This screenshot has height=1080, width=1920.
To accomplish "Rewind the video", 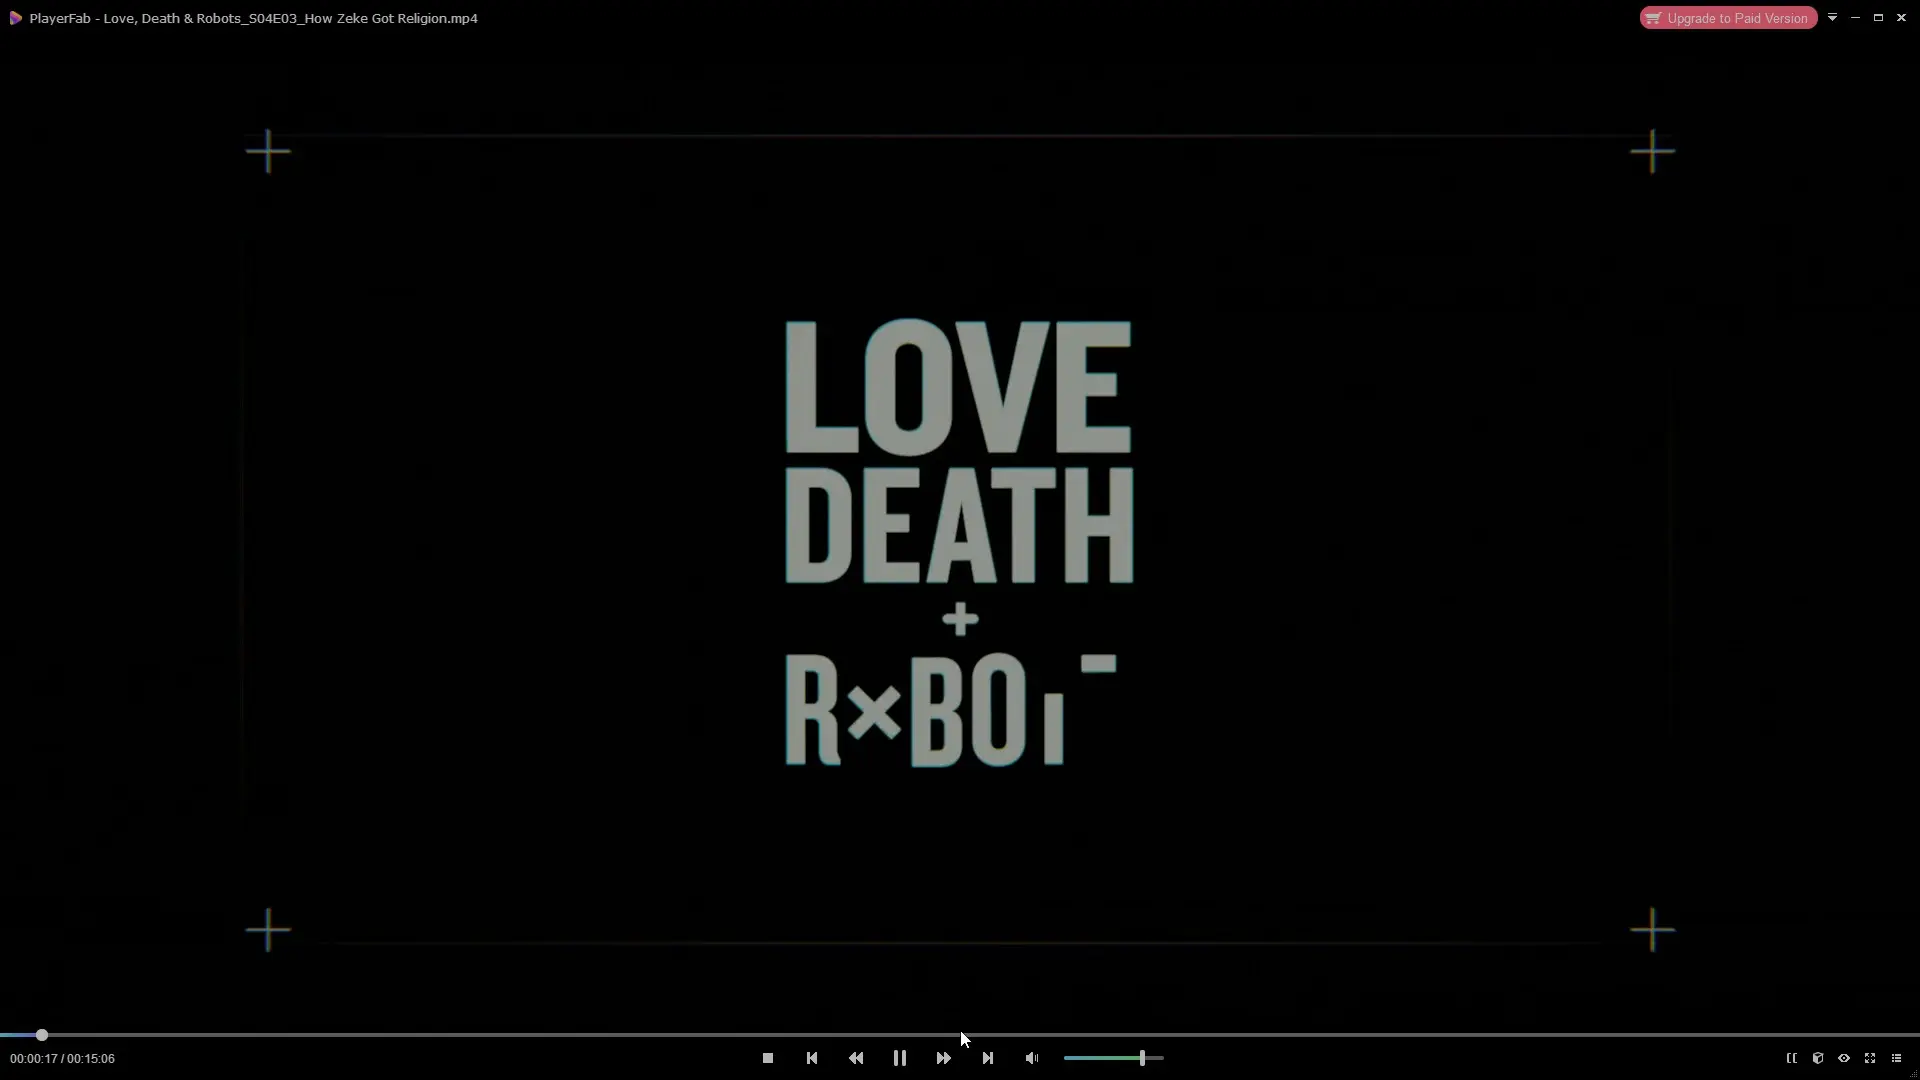I will coord(856,1058).
